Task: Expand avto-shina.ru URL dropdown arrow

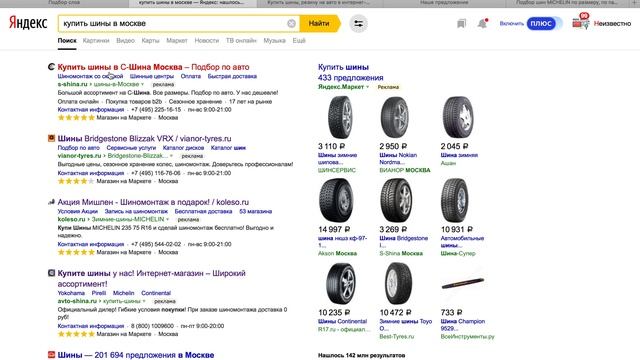Action: tap(144, 301)
